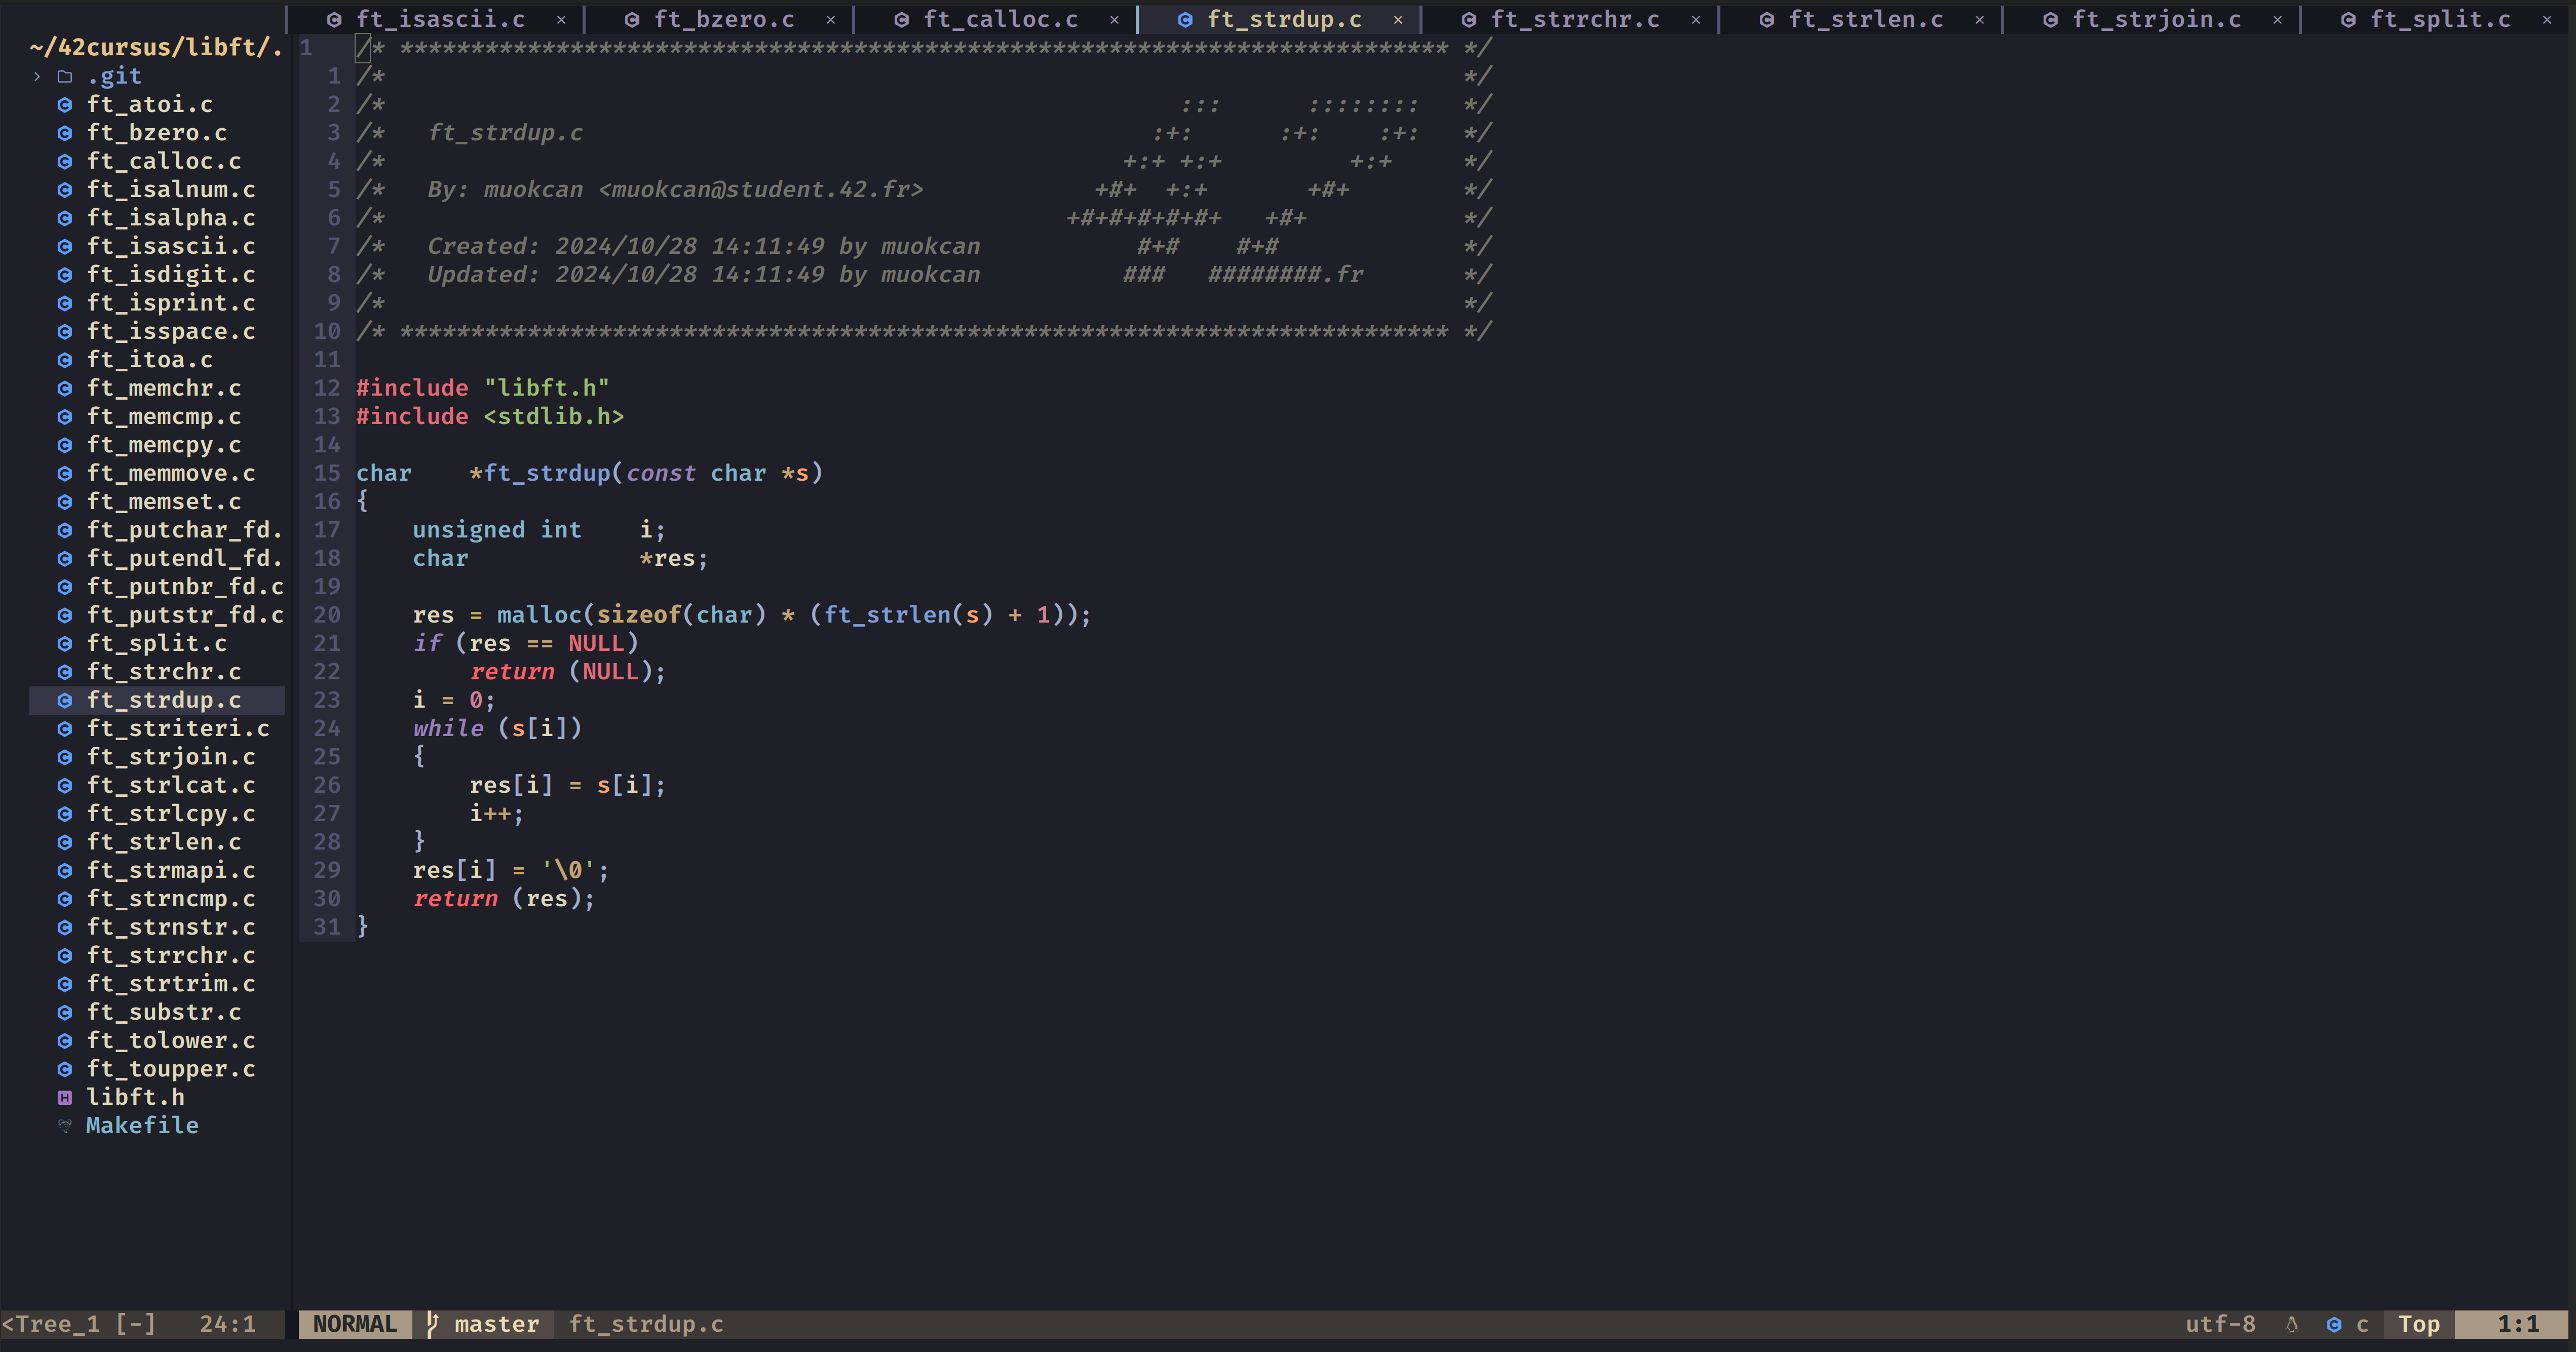Close the ft_strjoin.c tab
The image size is (2576, 1352).
point(2277,20)
